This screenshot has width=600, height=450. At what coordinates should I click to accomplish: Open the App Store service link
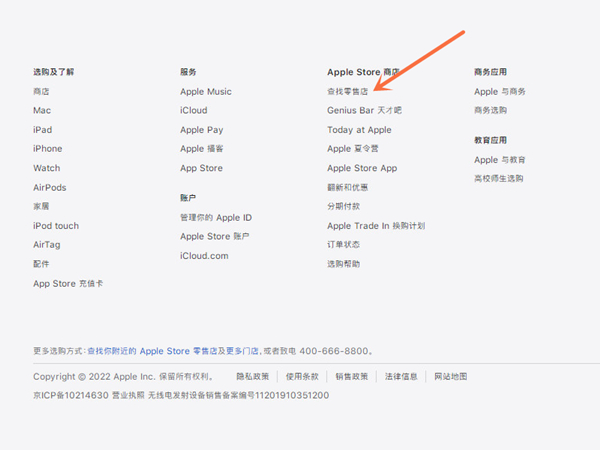tap(201, 168)
